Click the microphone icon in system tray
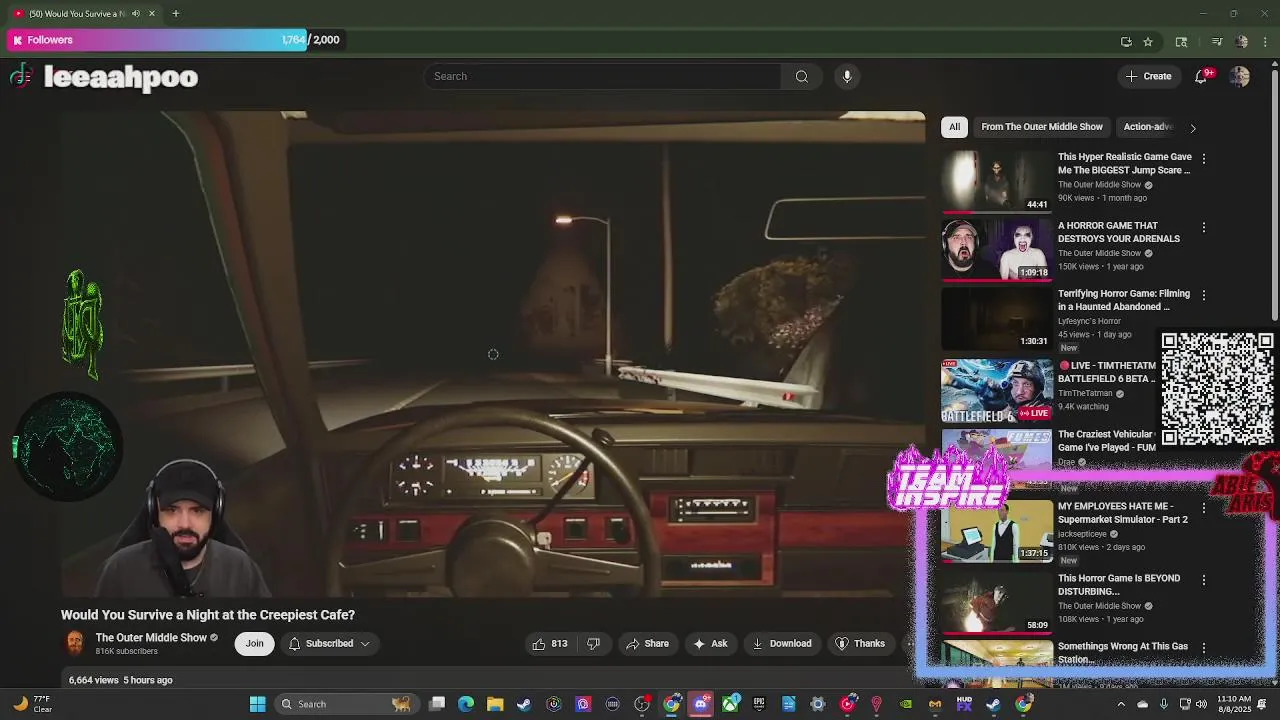This screenshot has height=720, width=1280. point(1164,704)
